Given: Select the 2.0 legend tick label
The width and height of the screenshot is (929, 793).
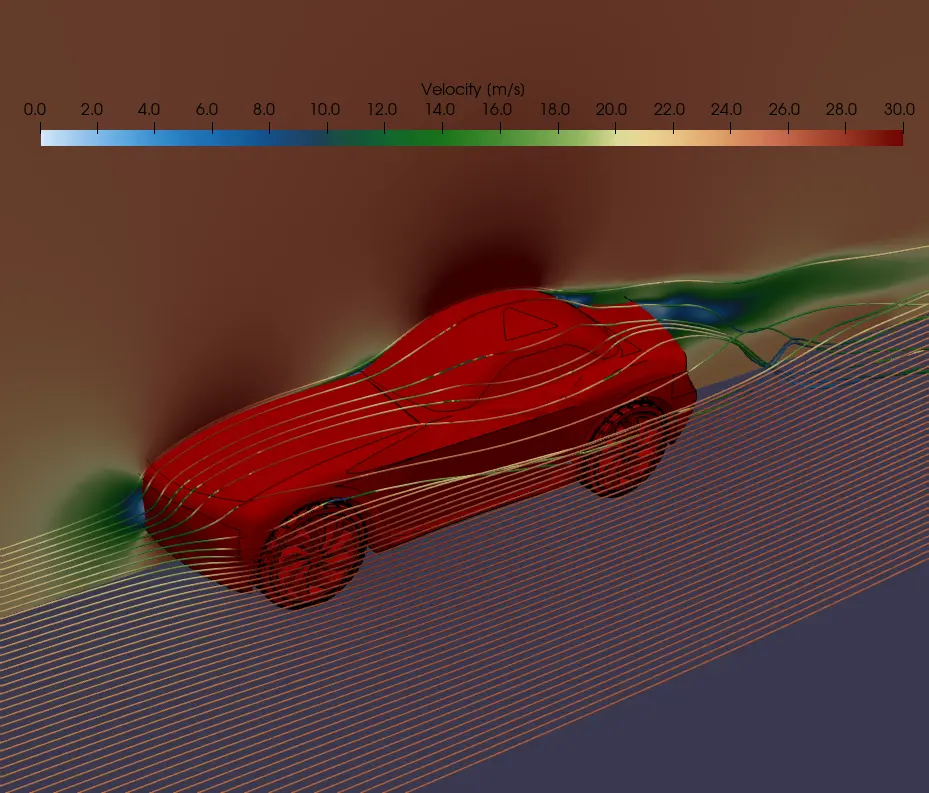Looking at the screenshot, I should (92, 110).
